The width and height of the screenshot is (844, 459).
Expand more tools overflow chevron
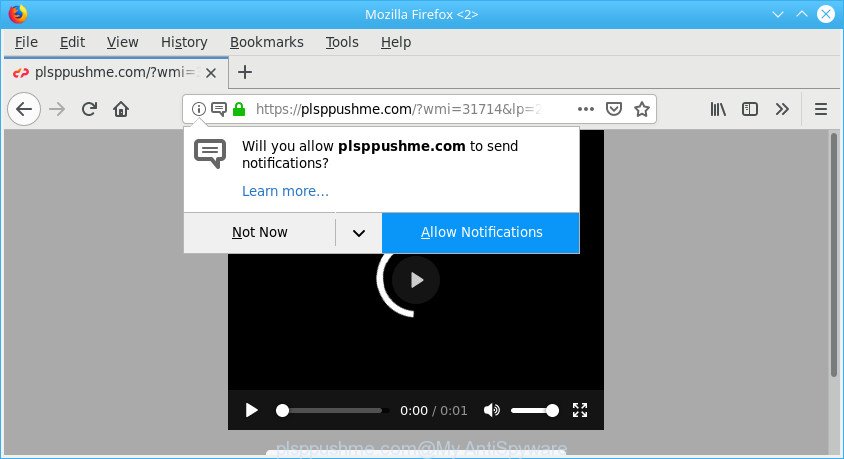click(x=782, y=109)
